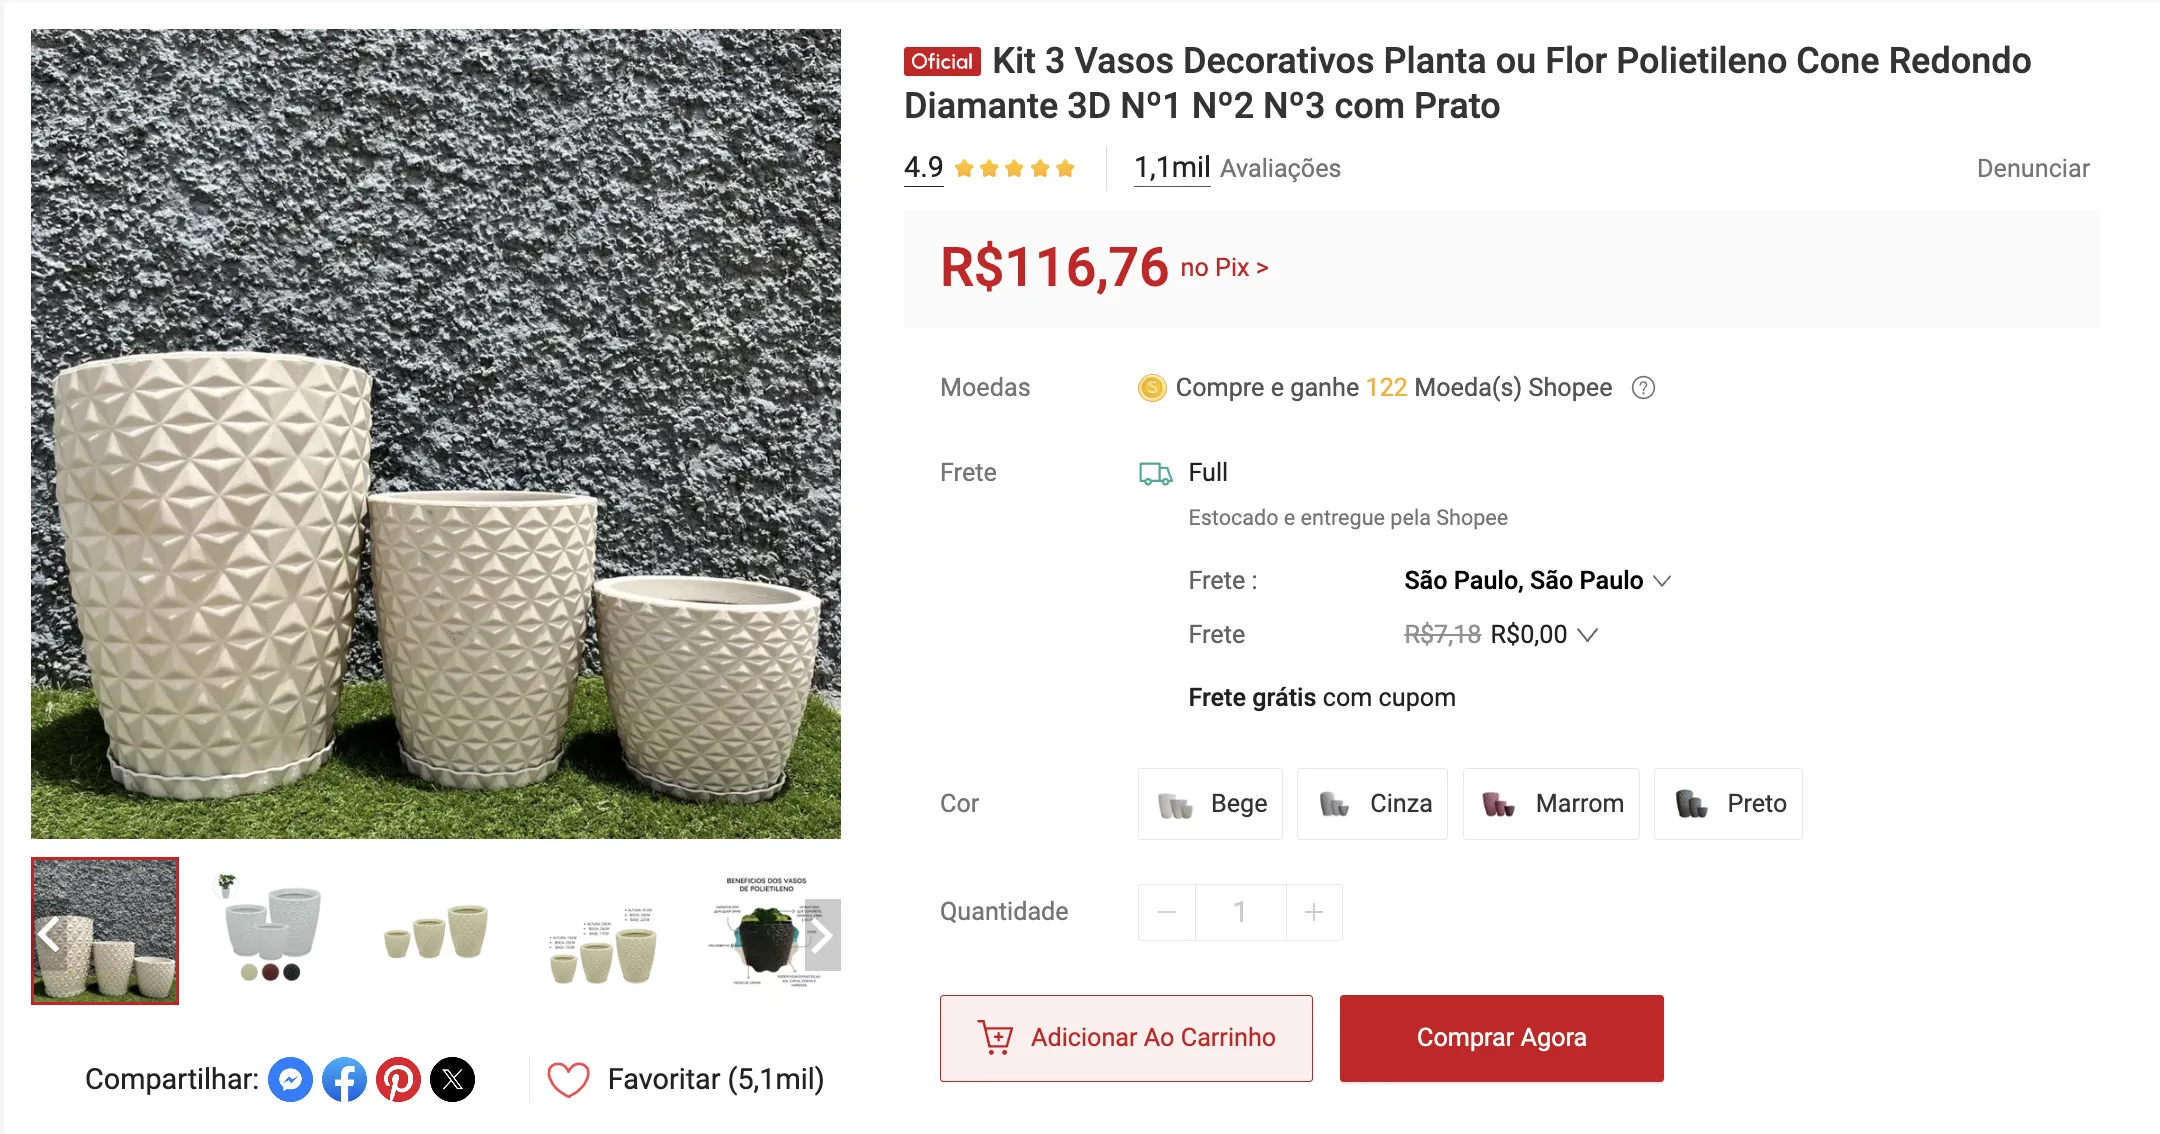This screenshot has height=1134, width=2160.
Task: Open the no Pix price link
Action: 1221,267
